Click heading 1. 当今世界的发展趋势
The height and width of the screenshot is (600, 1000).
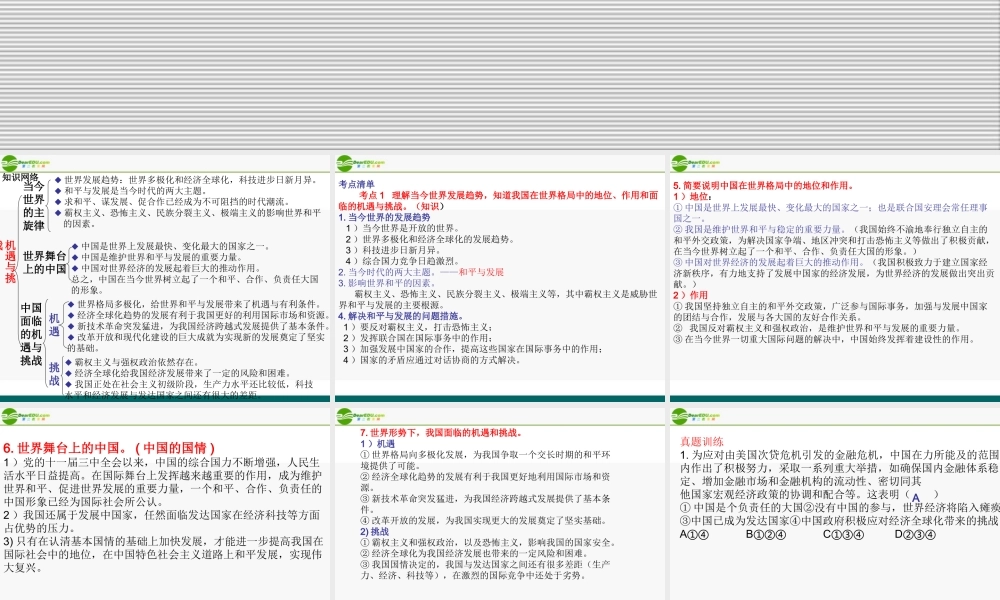point(385,217)
